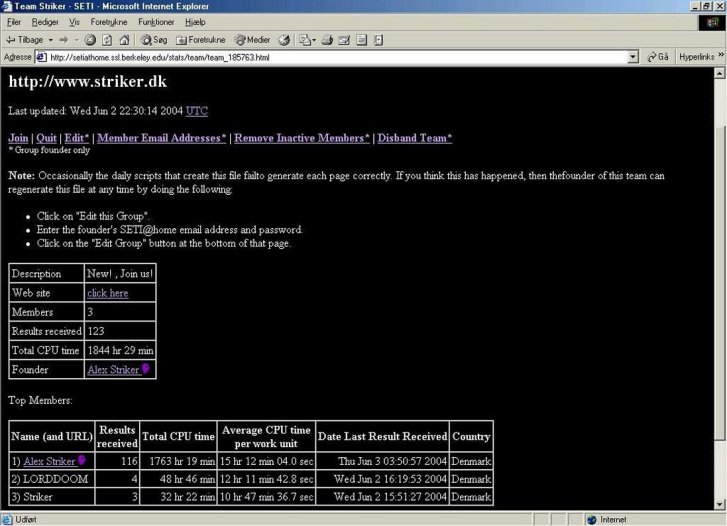This screenshot has width=727, height=526.
Task: Click the 'Wed Jun 2 16:19:53 2004' cell
Action: [x=383, y=479]
